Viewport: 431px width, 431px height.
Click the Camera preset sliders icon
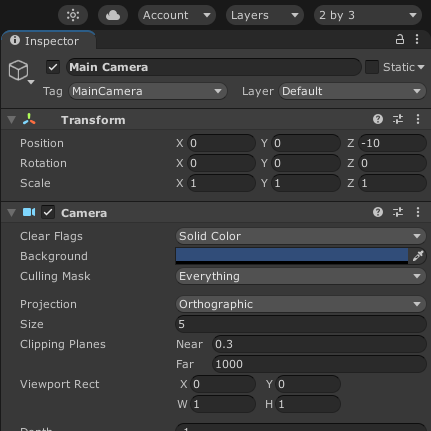(398, 212)
